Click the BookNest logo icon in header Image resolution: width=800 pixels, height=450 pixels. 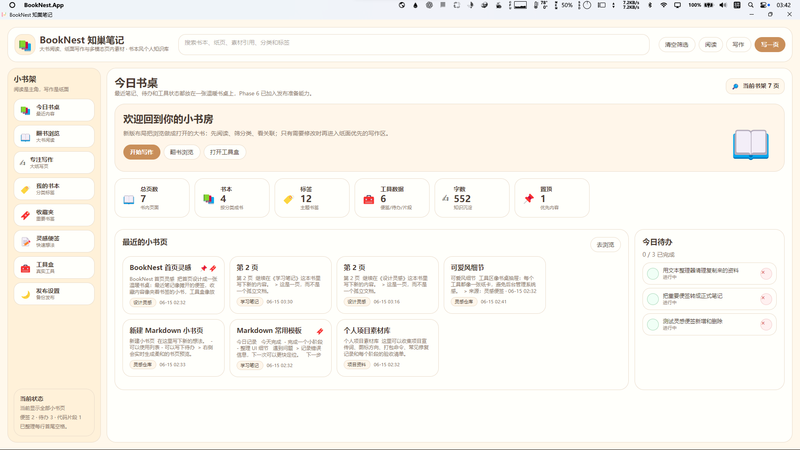pyautogui.click(x=24, y=45)
